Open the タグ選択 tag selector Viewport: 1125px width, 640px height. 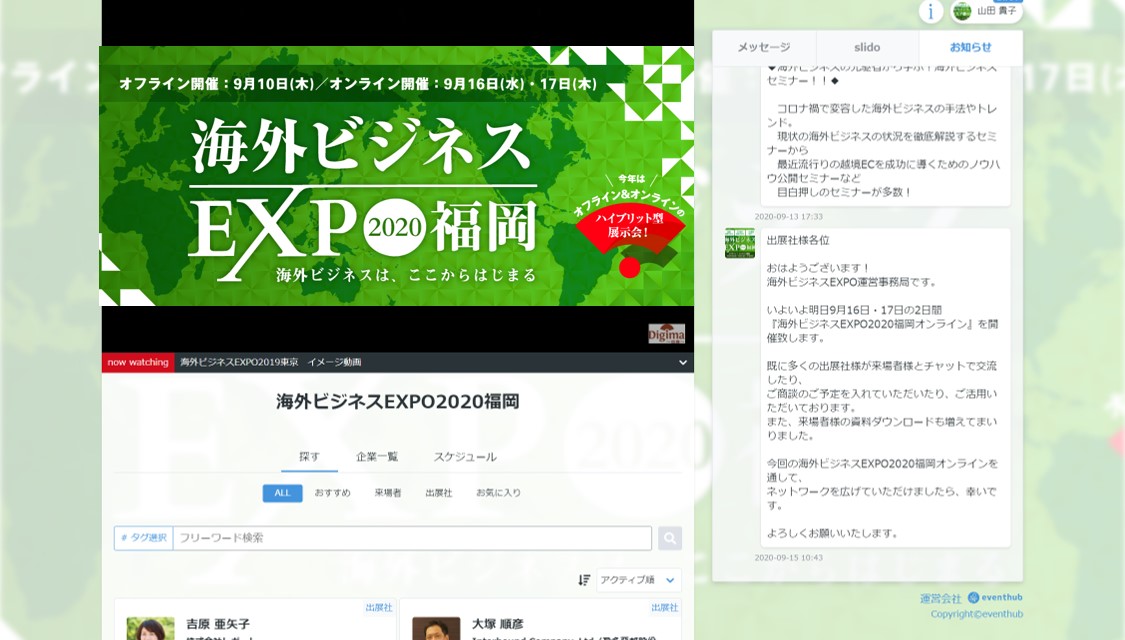pyautogui.click(x=143, y=538)
